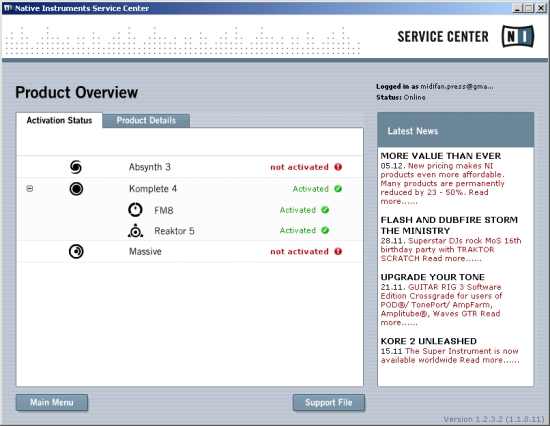This screenshot has height=426, width=550.
Task: Click the Product Overview heading
Action: [x=76, y=93]
